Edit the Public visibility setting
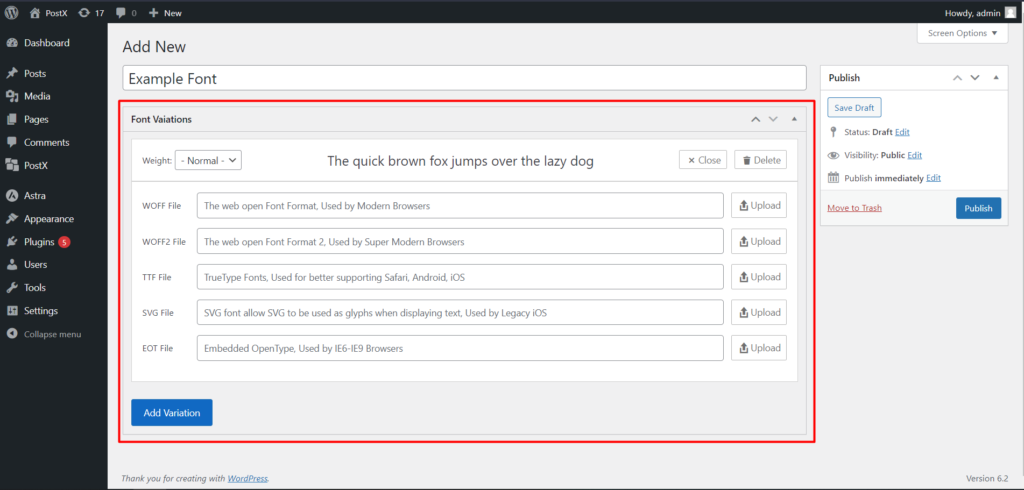The image size is (1024, 490). [x=914, y=155]
